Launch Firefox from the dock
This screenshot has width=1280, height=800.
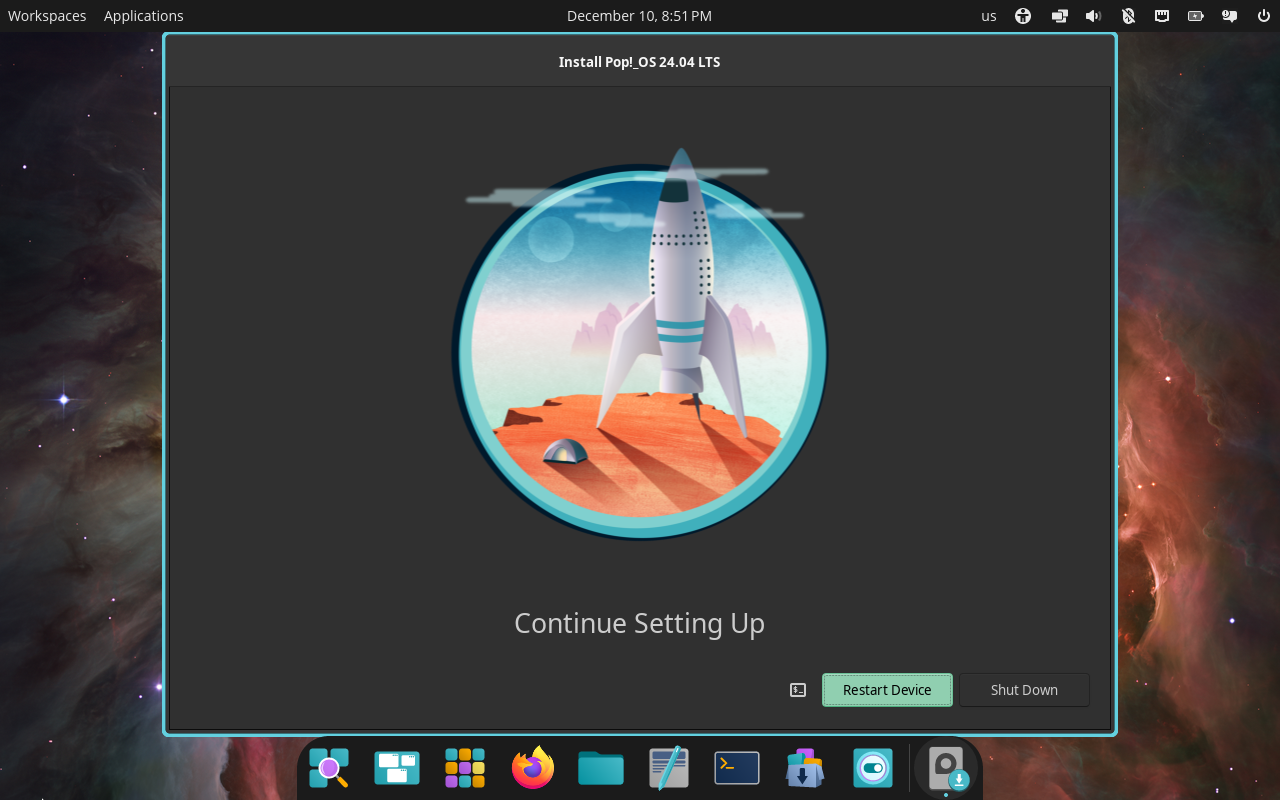point(533,768)
